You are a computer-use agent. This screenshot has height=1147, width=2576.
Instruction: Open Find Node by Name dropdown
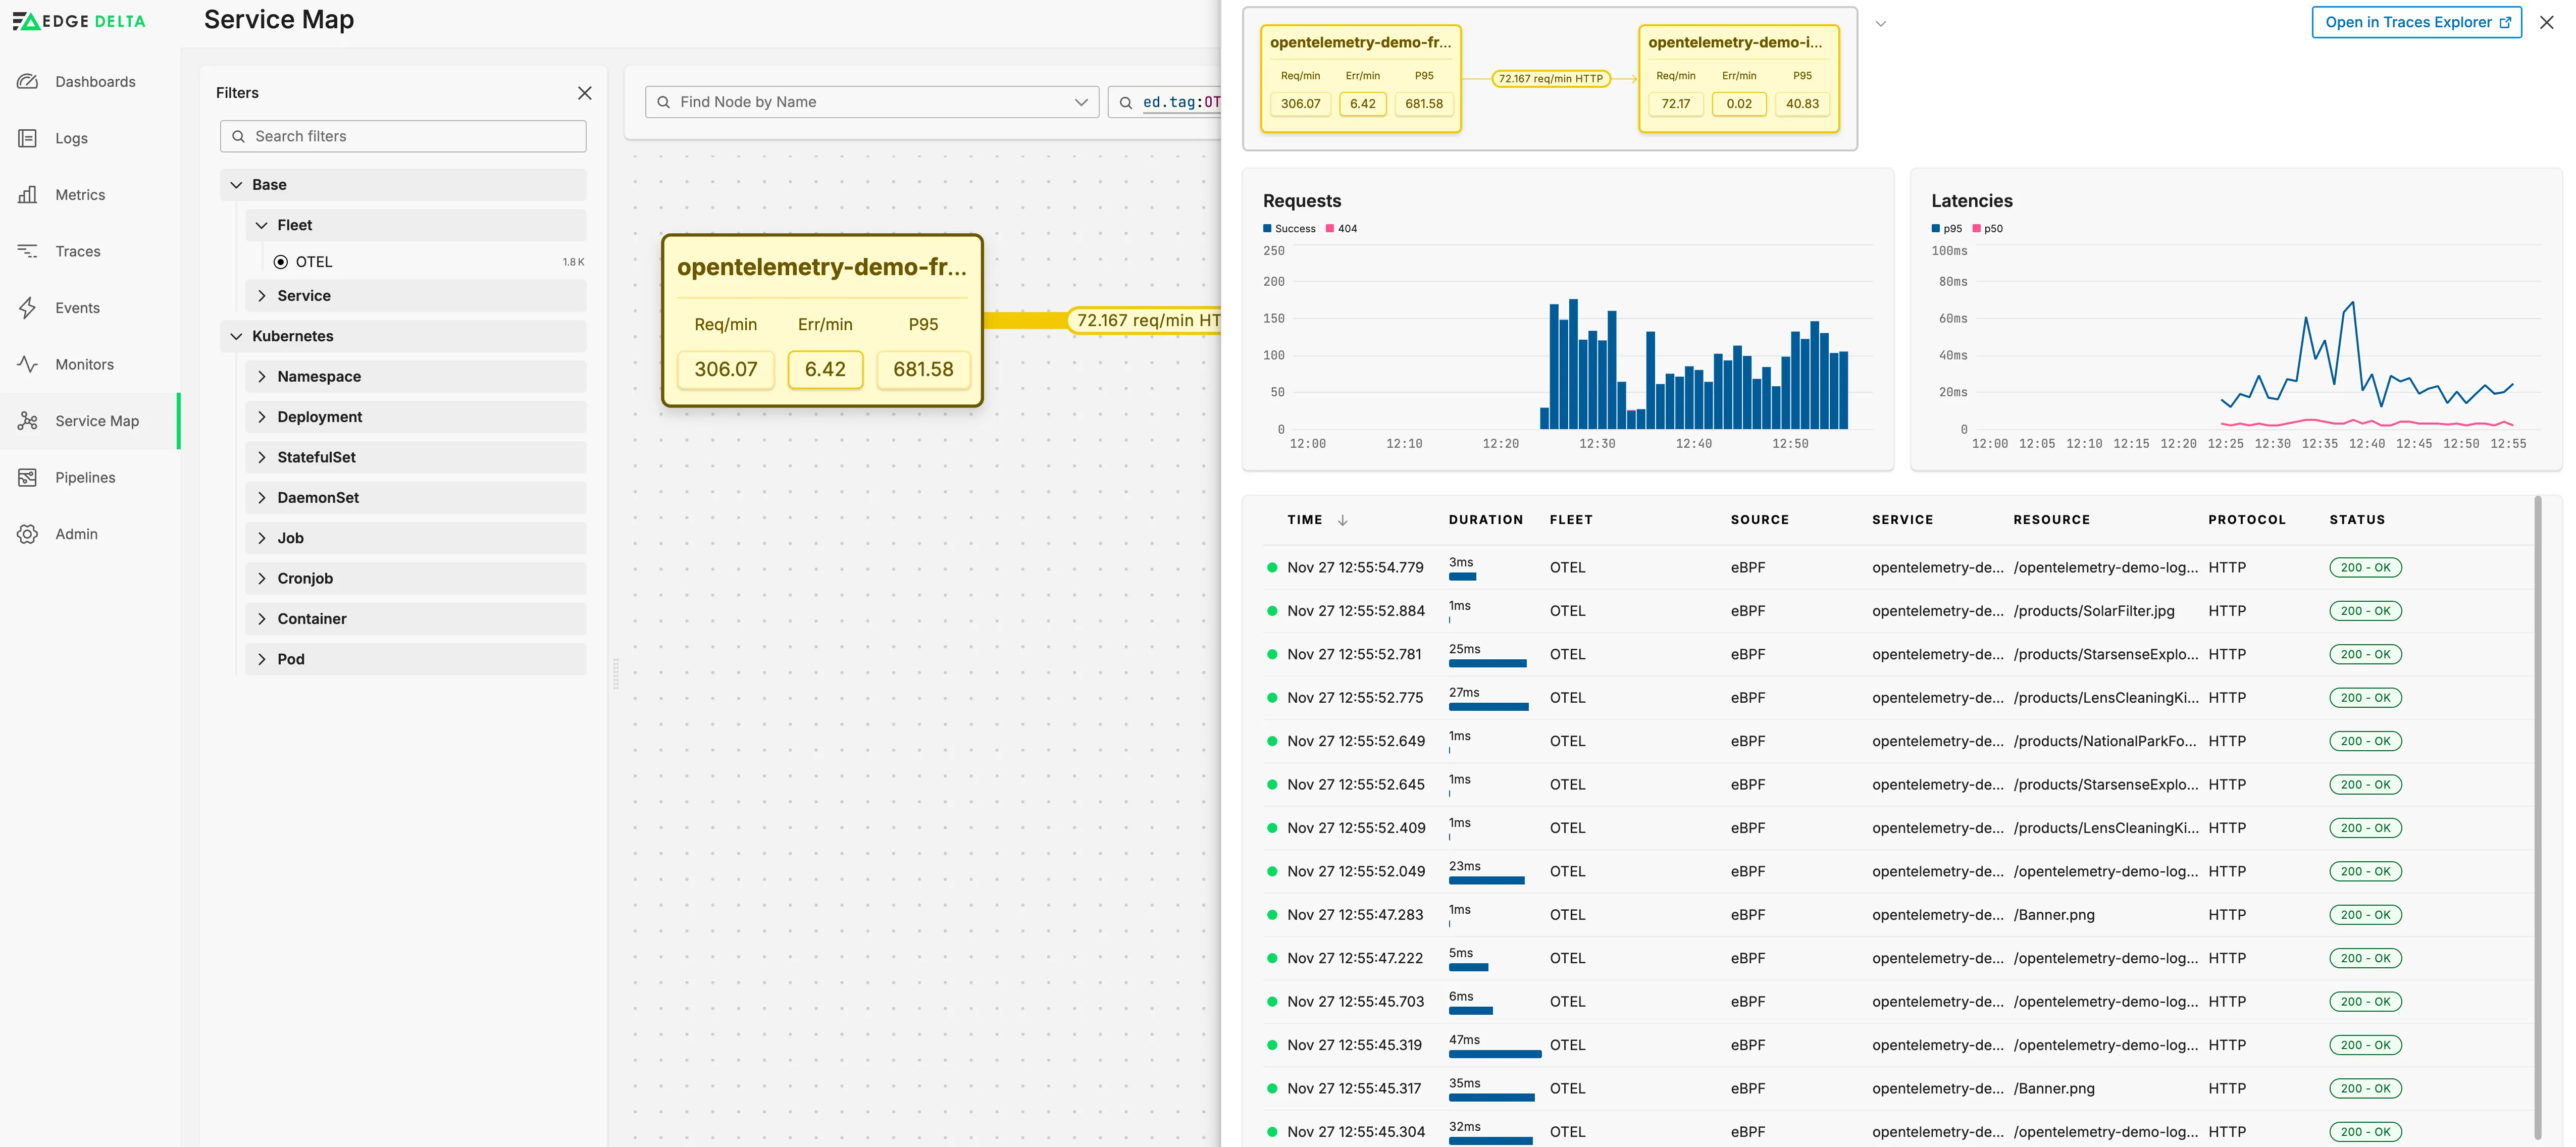click(x=1081, y=102)
